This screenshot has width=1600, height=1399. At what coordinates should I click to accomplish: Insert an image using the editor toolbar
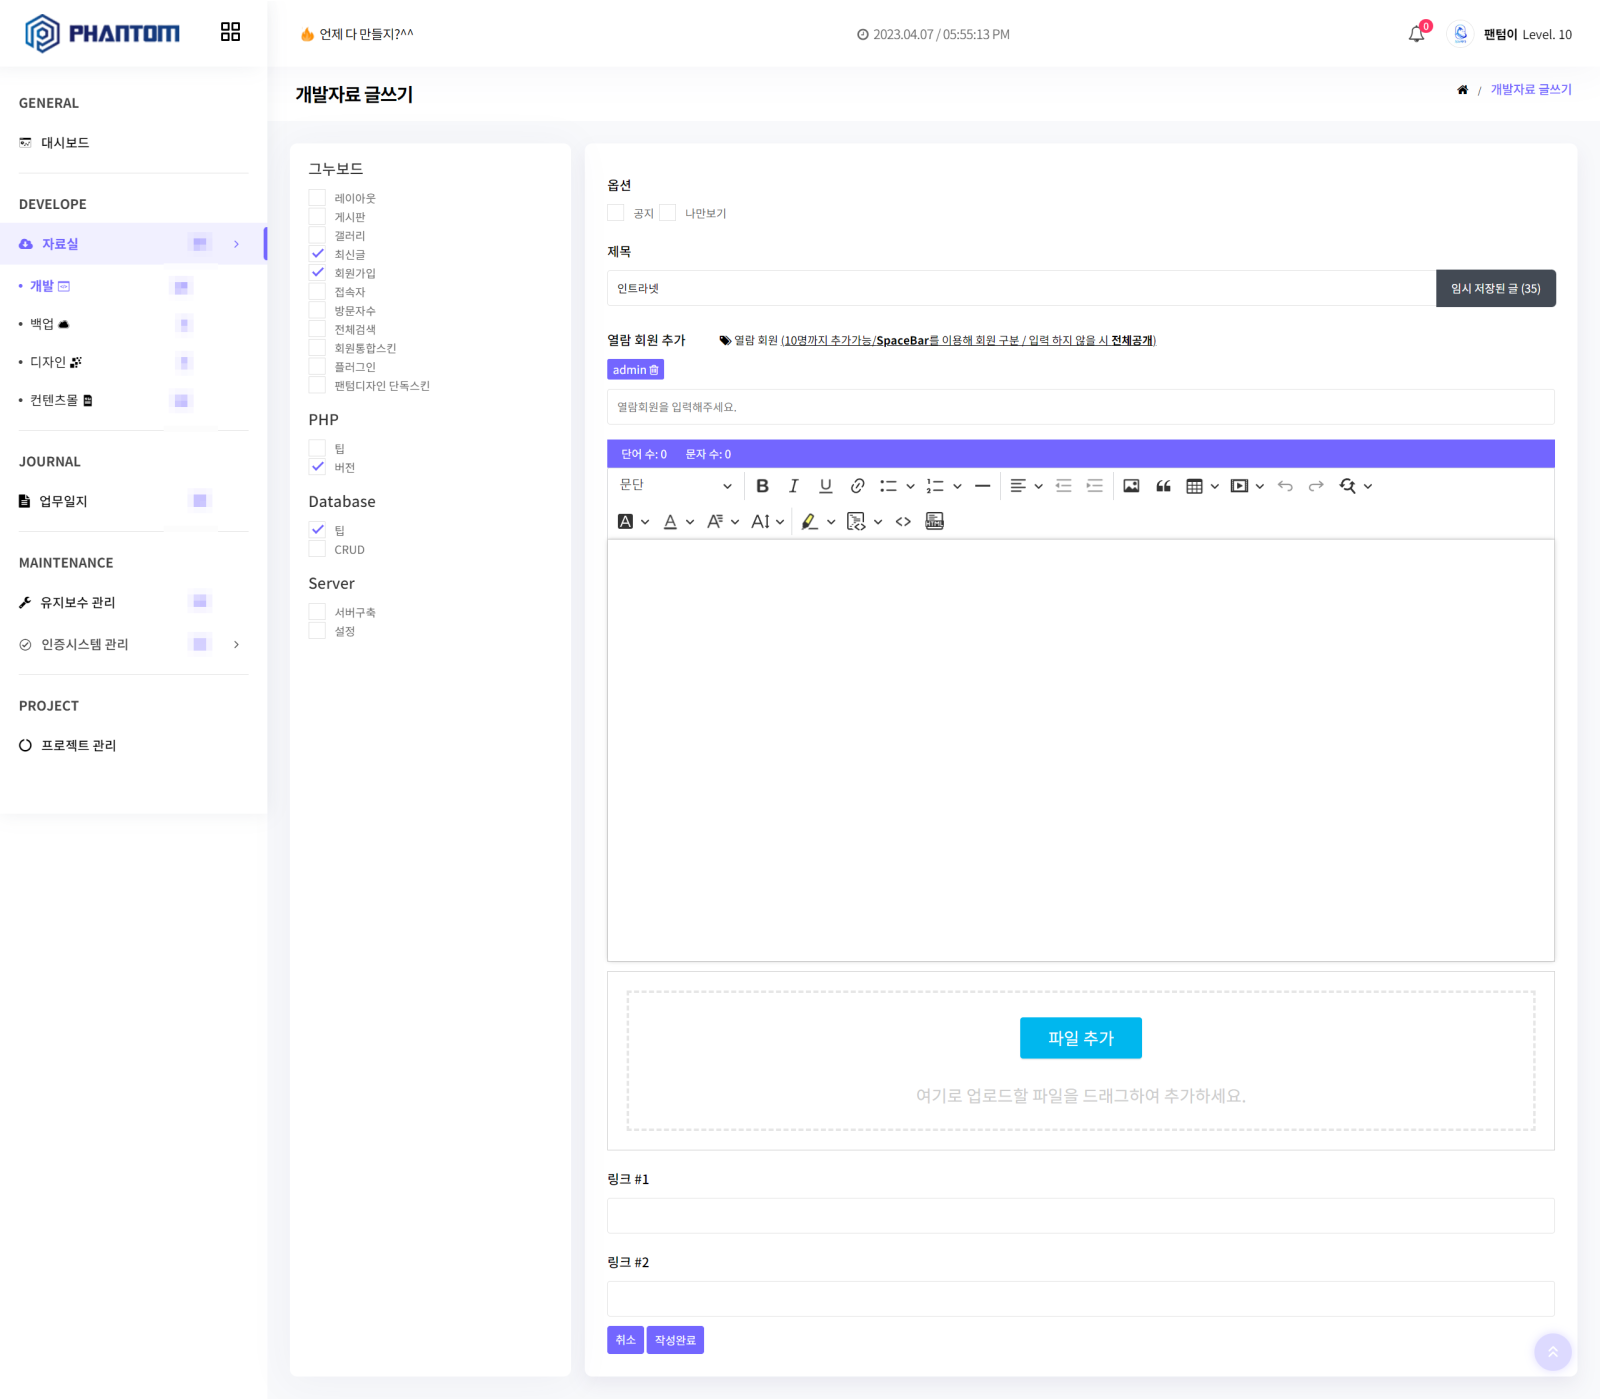tap(1131, 486)
